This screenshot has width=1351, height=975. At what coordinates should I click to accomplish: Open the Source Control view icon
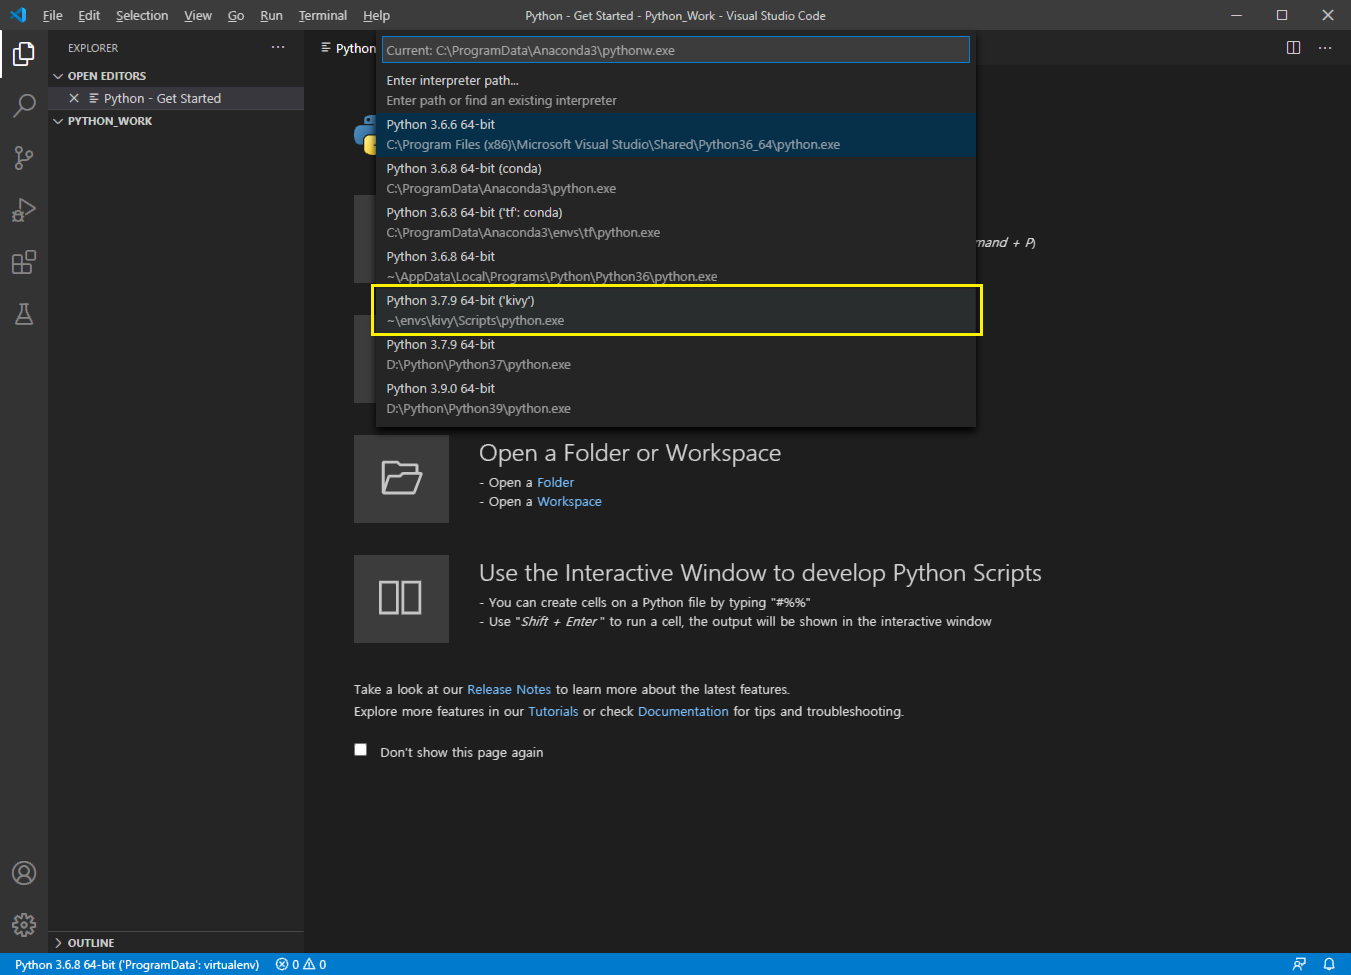pyautogui.click(x=24, y=157)
